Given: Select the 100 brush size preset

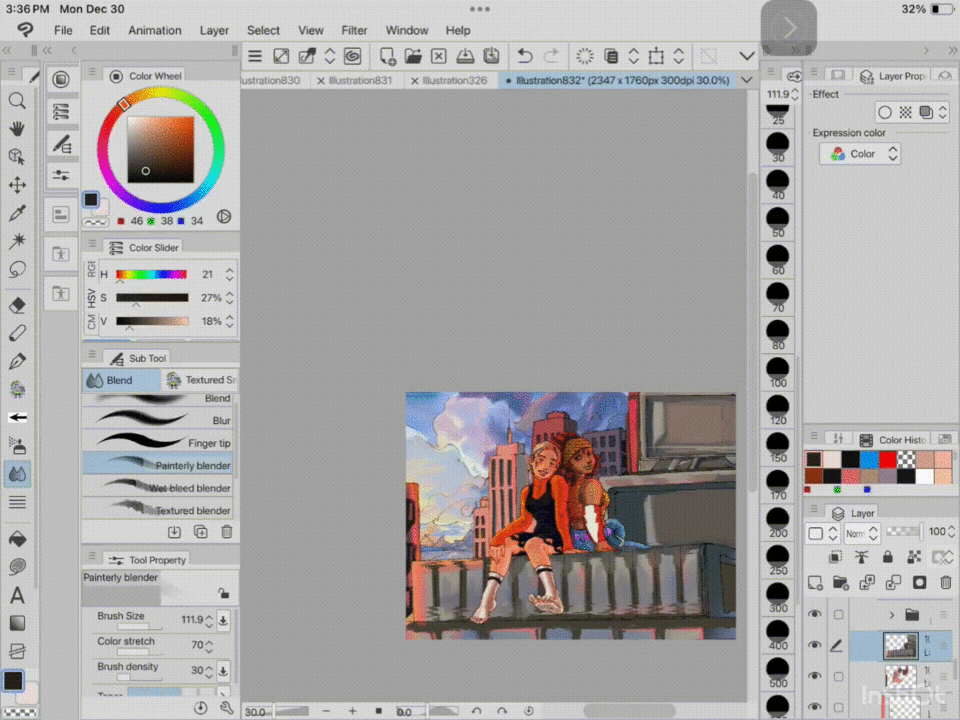Looking at the screenshot, I should click(777, 370).
